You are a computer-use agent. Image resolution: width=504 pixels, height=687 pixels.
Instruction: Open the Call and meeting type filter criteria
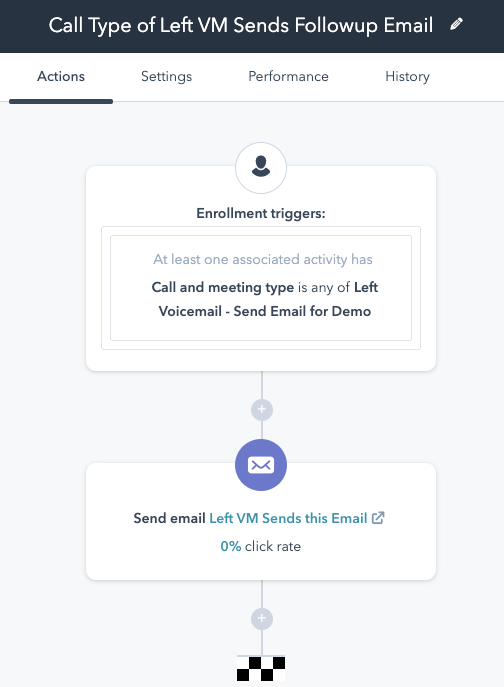pyautogui.click(x=265, y=299)
